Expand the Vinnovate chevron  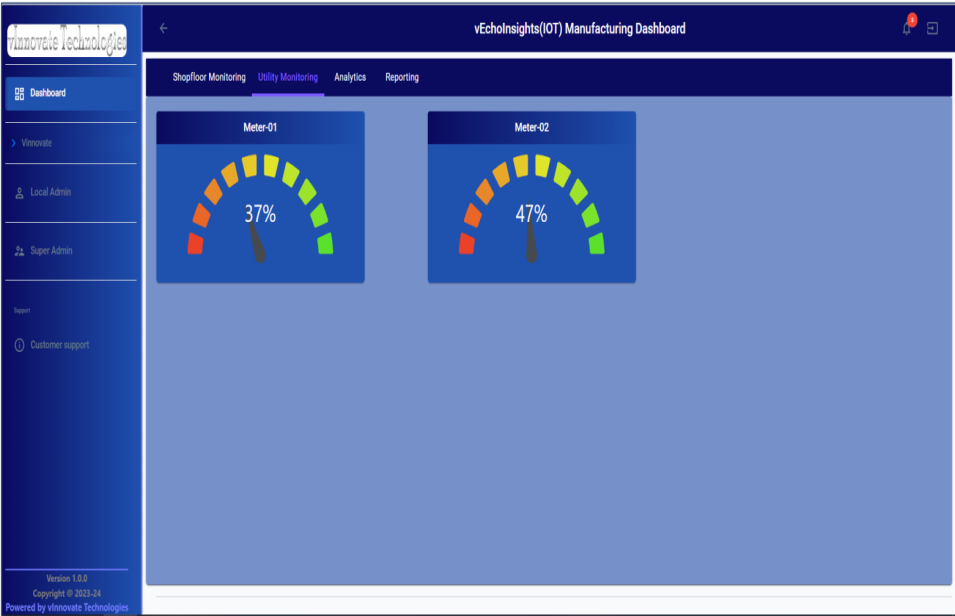pyautogui.click(x=13, y=143)
